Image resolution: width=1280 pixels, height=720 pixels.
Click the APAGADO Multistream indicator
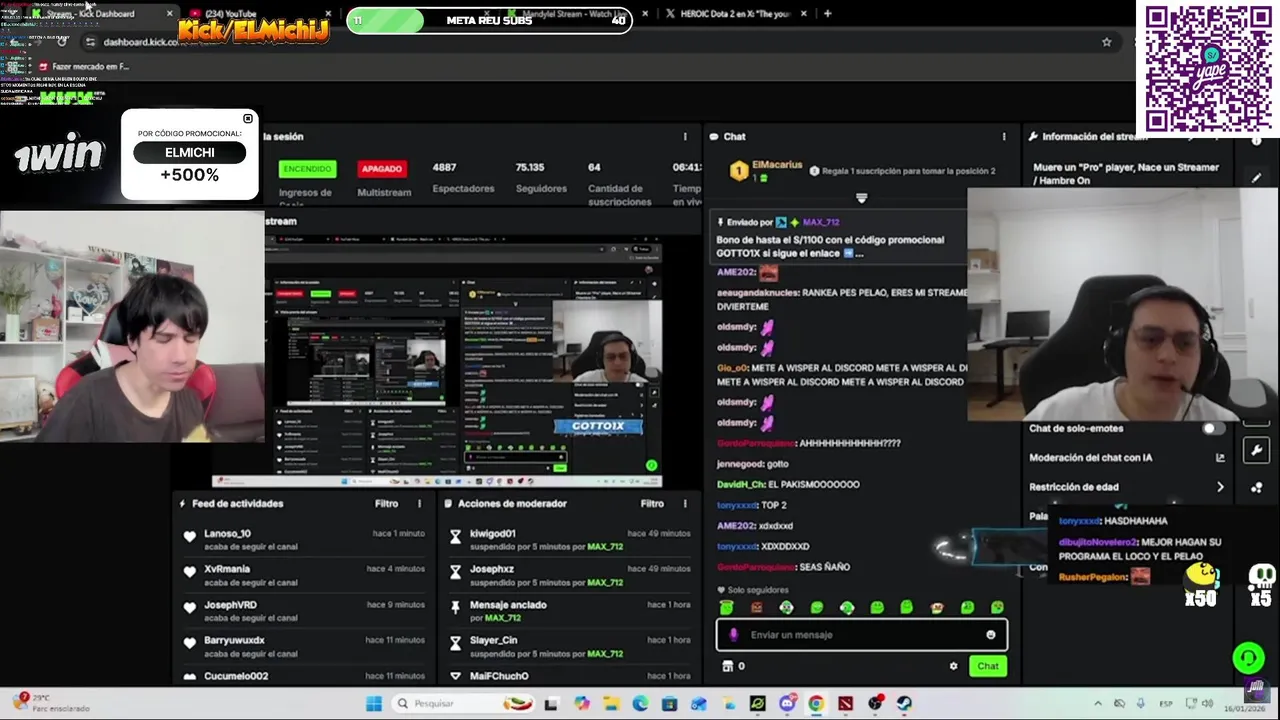click(x=382, y=169)
